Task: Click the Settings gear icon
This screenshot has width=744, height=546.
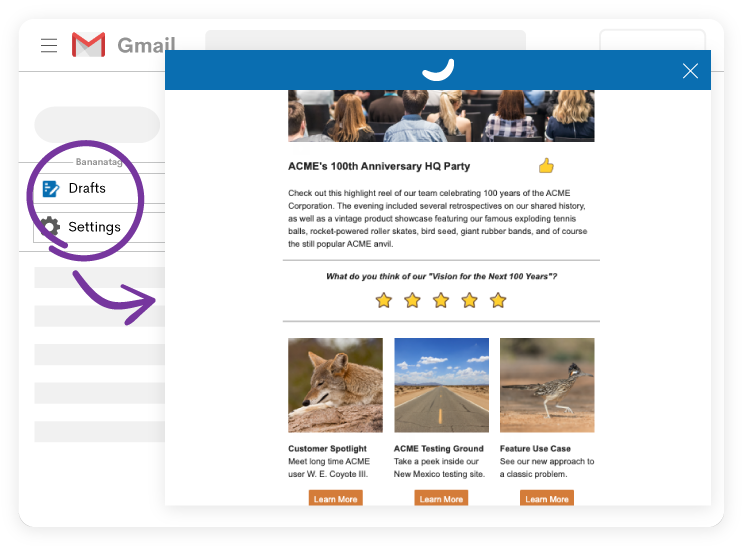Action: 50,227
